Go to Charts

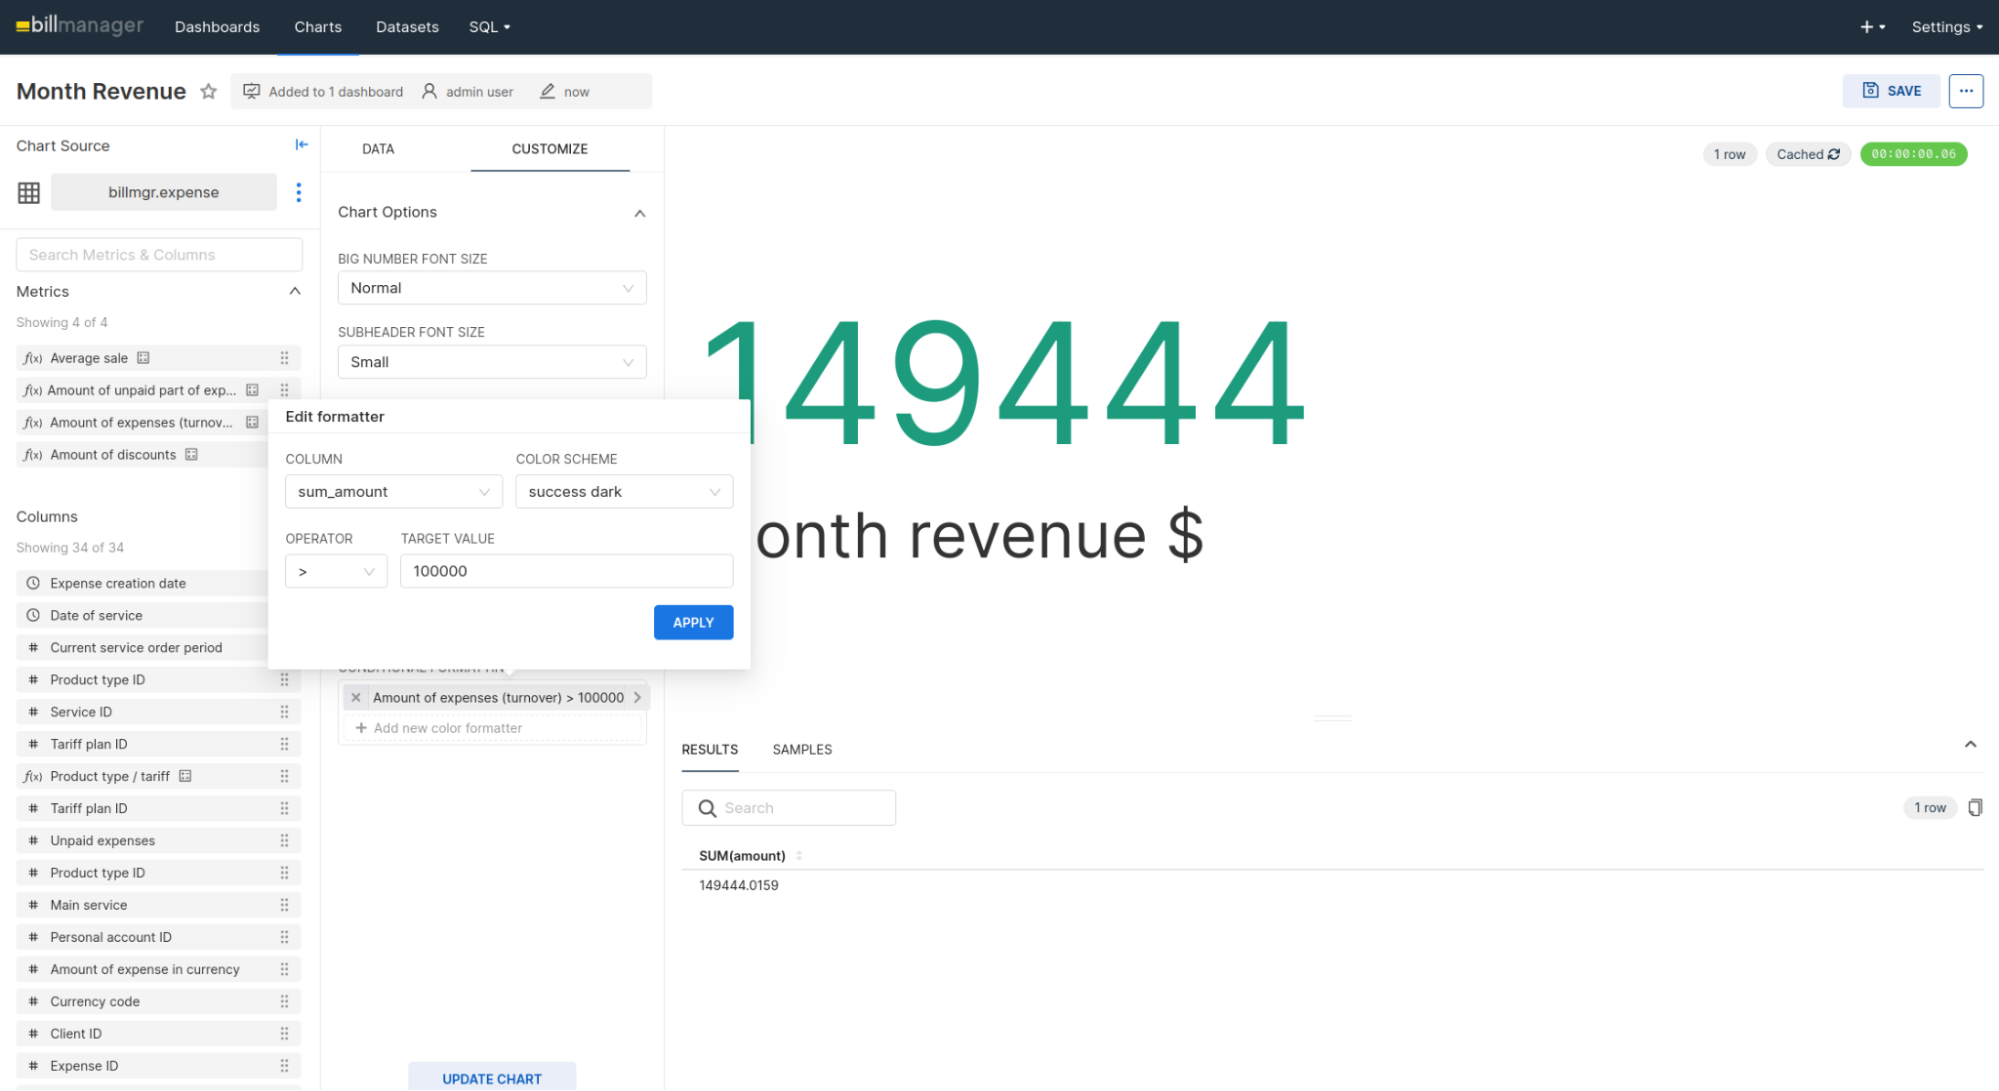[318, 27]
